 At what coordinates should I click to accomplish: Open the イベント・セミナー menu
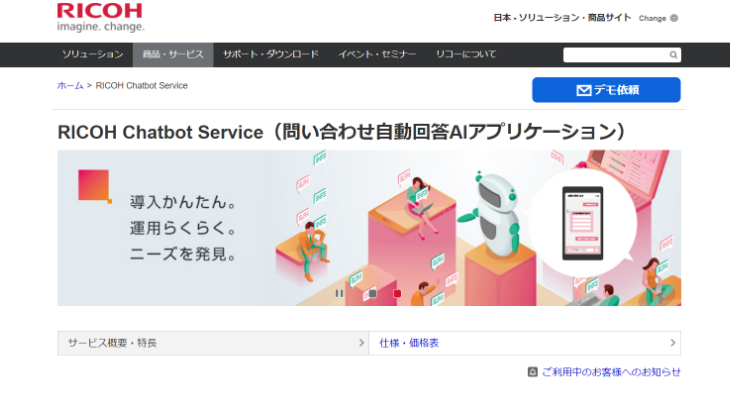tap(377, 54)
